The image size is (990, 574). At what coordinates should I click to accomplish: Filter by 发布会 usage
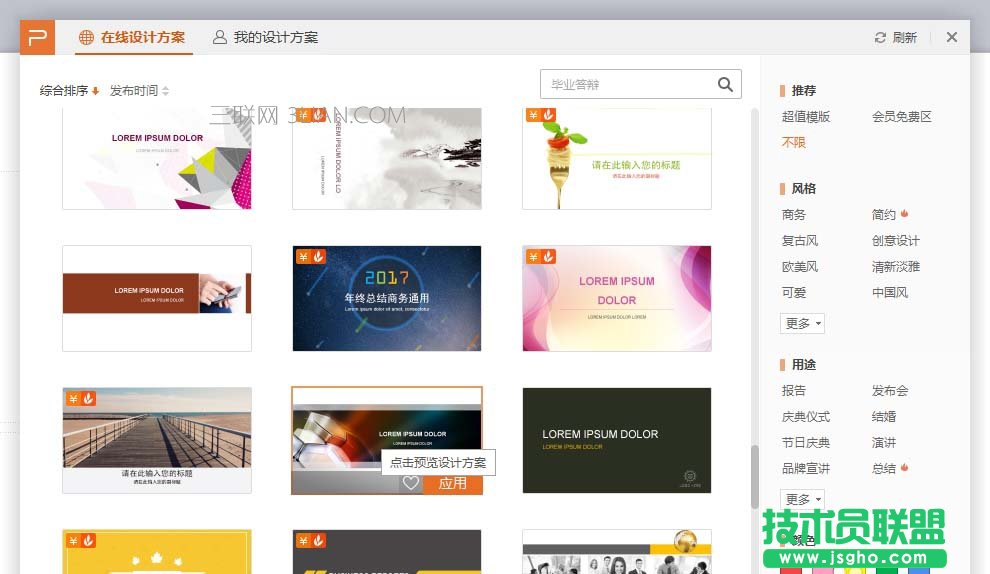tap(890, 390)
